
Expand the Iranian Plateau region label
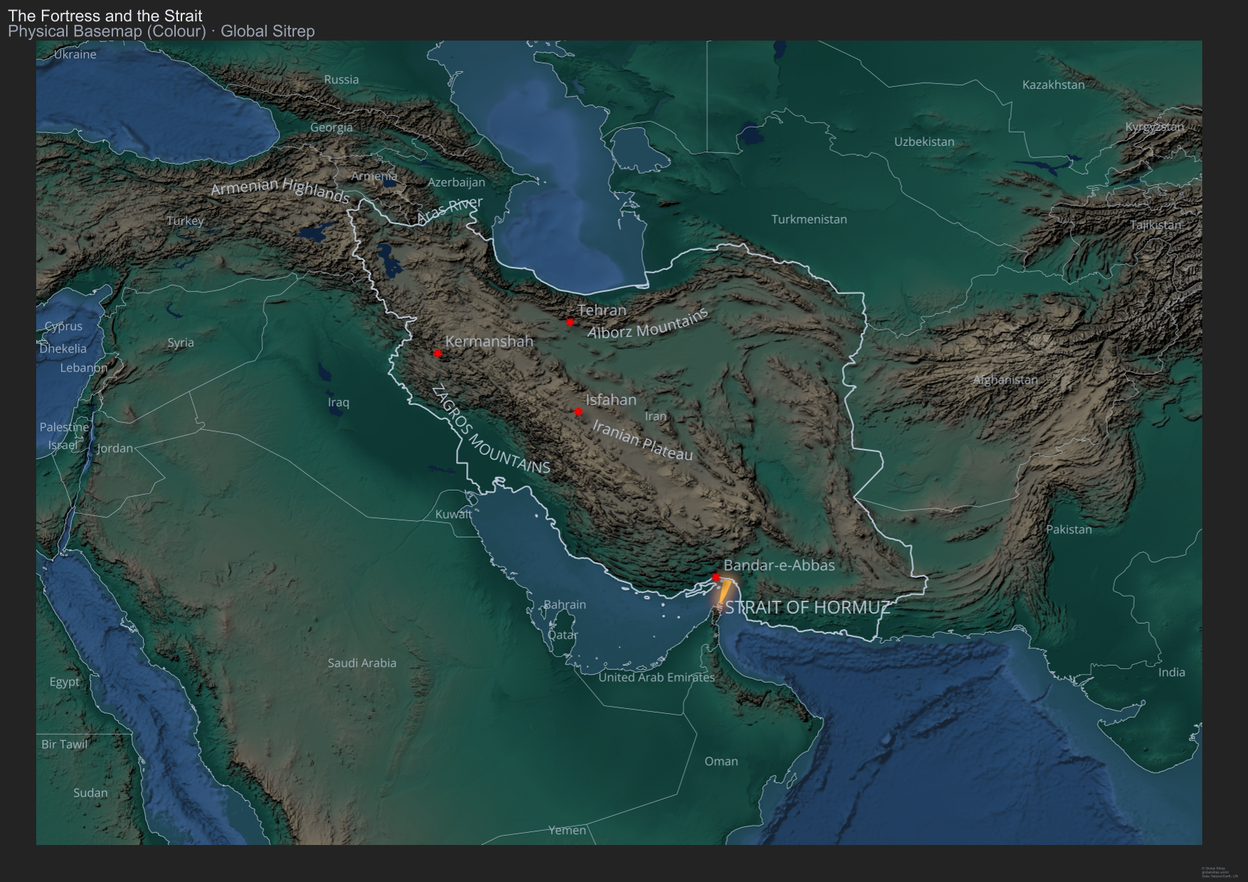(643, 438)
